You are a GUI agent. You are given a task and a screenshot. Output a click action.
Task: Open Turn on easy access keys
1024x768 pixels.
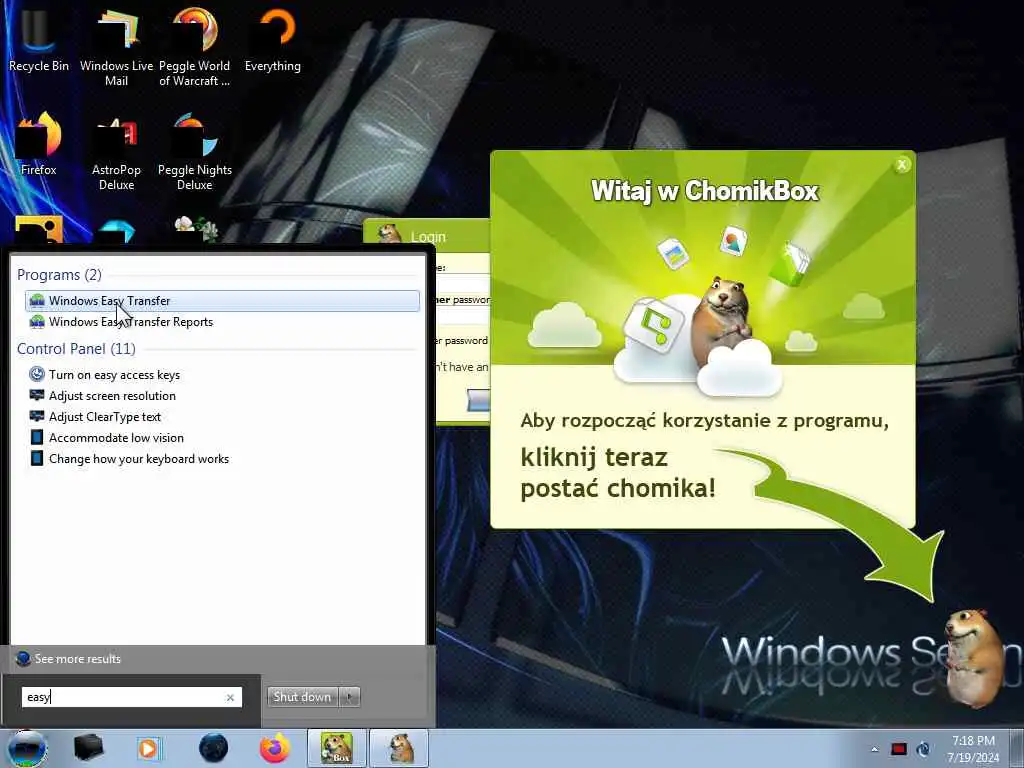pyautogui.click(x=222, y=375)
